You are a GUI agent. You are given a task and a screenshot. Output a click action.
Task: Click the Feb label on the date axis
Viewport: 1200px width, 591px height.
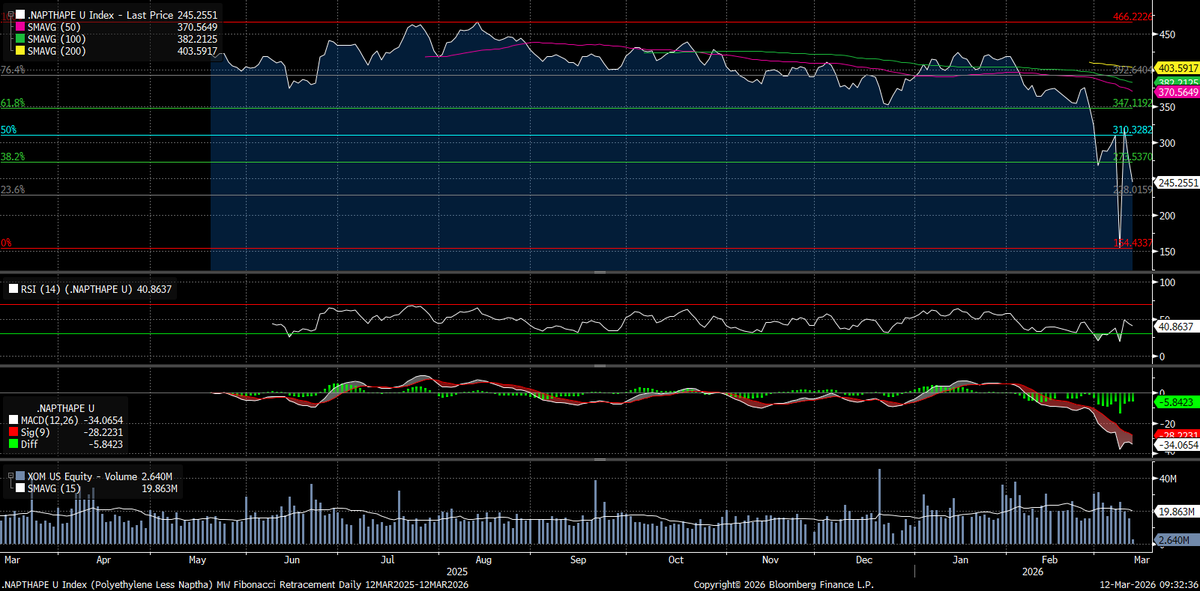click(1050, 559)
